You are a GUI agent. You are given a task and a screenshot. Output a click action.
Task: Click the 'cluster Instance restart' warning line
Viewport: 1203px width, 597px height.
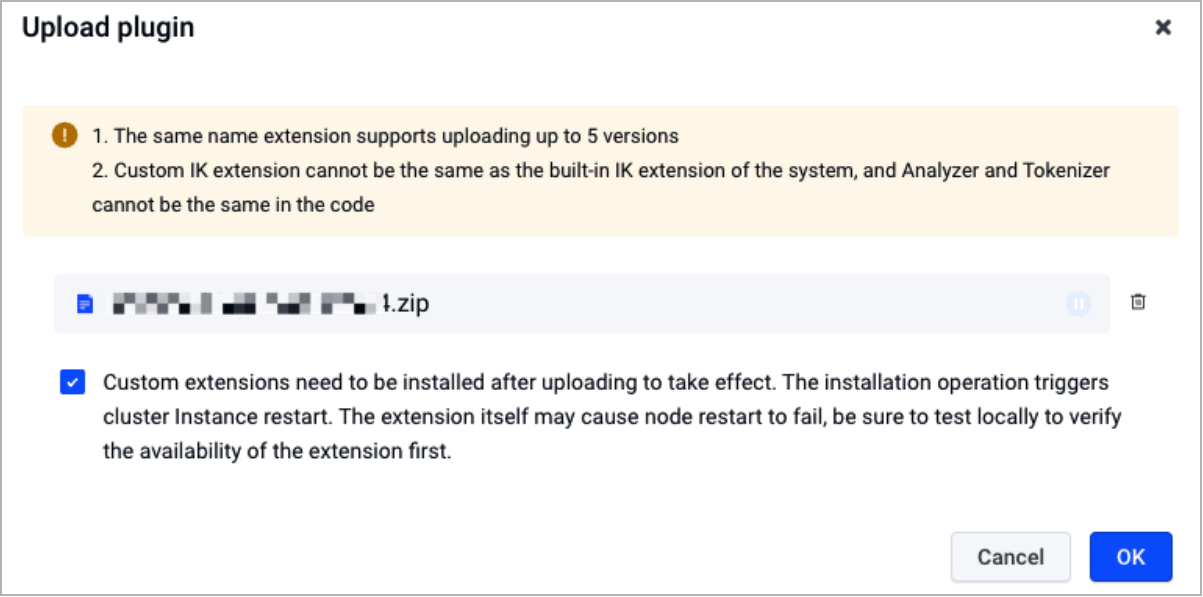pyautogui.click(x=612, y=417)
